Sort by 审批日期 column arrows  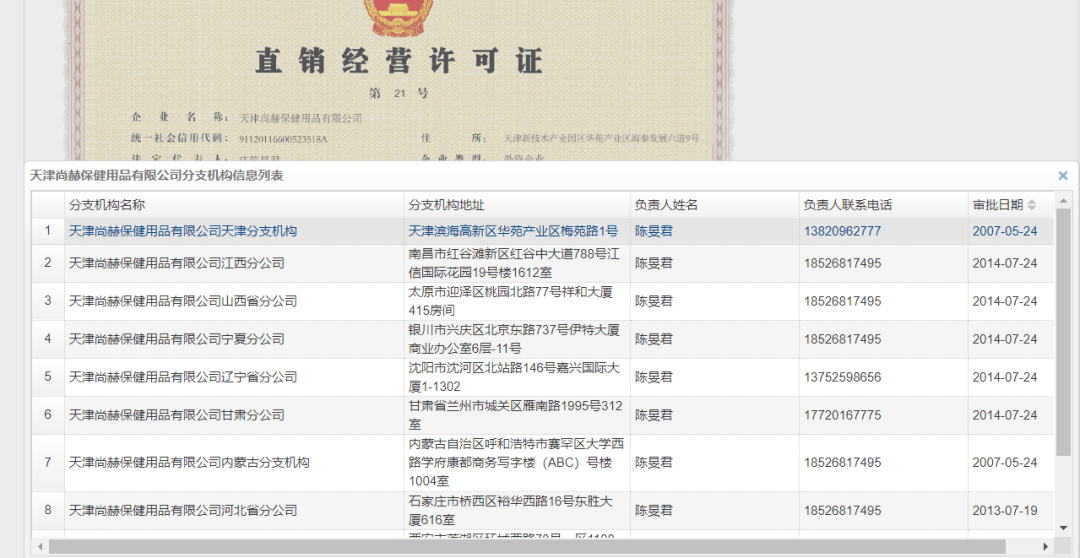pyautogui.click(x=1031, y=205)
